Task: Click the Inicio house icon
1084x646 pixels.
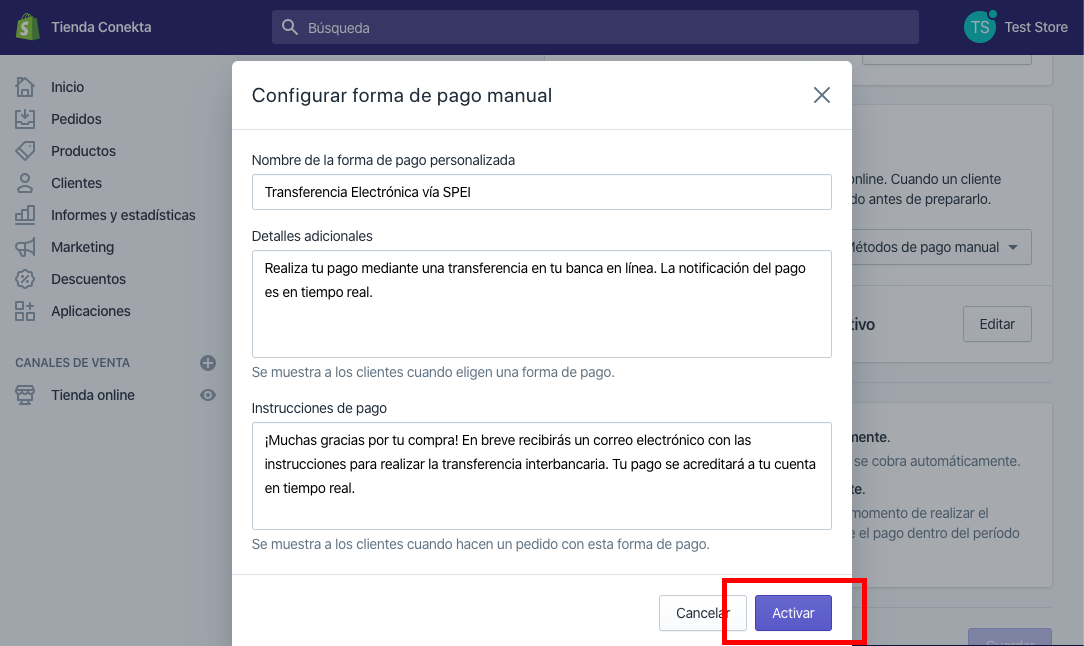Action: [x=25, y=87]
